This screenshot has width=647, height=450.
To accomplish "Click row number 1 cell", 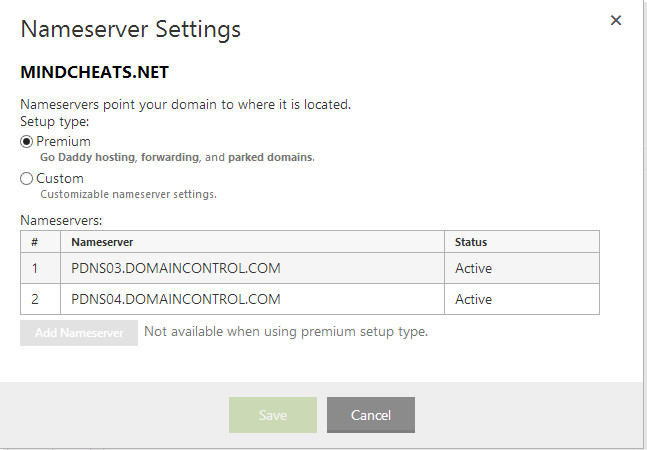I will [40, 268].
